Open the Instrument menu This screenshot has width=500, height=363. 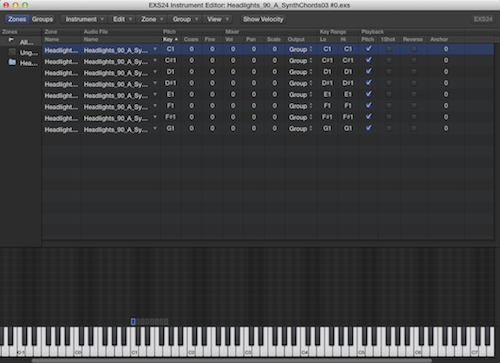[x=84, y=19]
